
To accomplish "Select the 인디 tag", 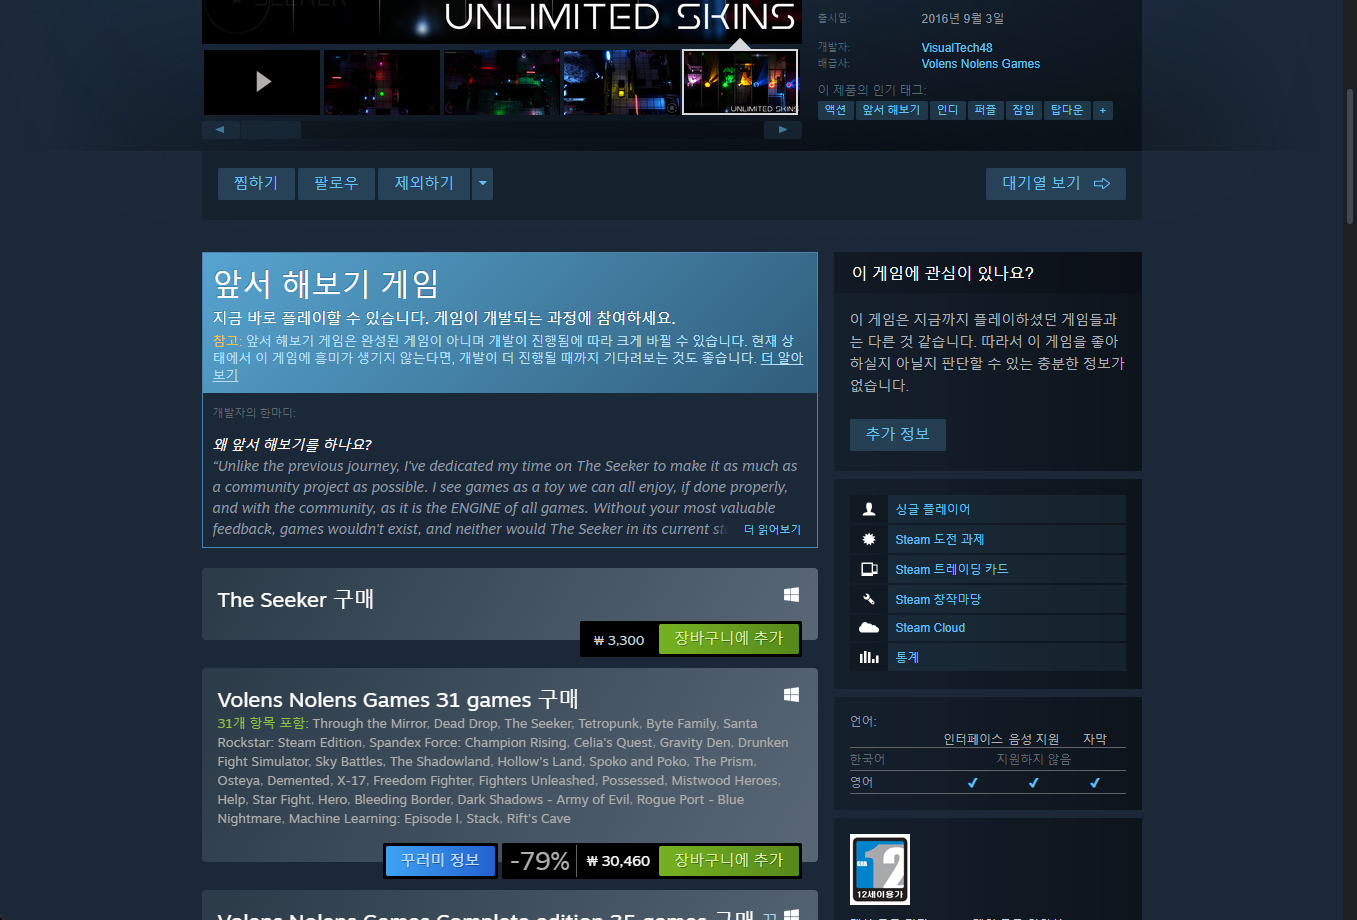I will (948, 110).
